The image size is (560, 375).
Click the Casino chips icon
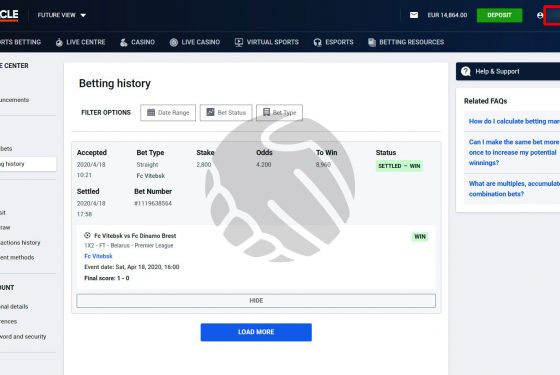click(x=124, y=42)
